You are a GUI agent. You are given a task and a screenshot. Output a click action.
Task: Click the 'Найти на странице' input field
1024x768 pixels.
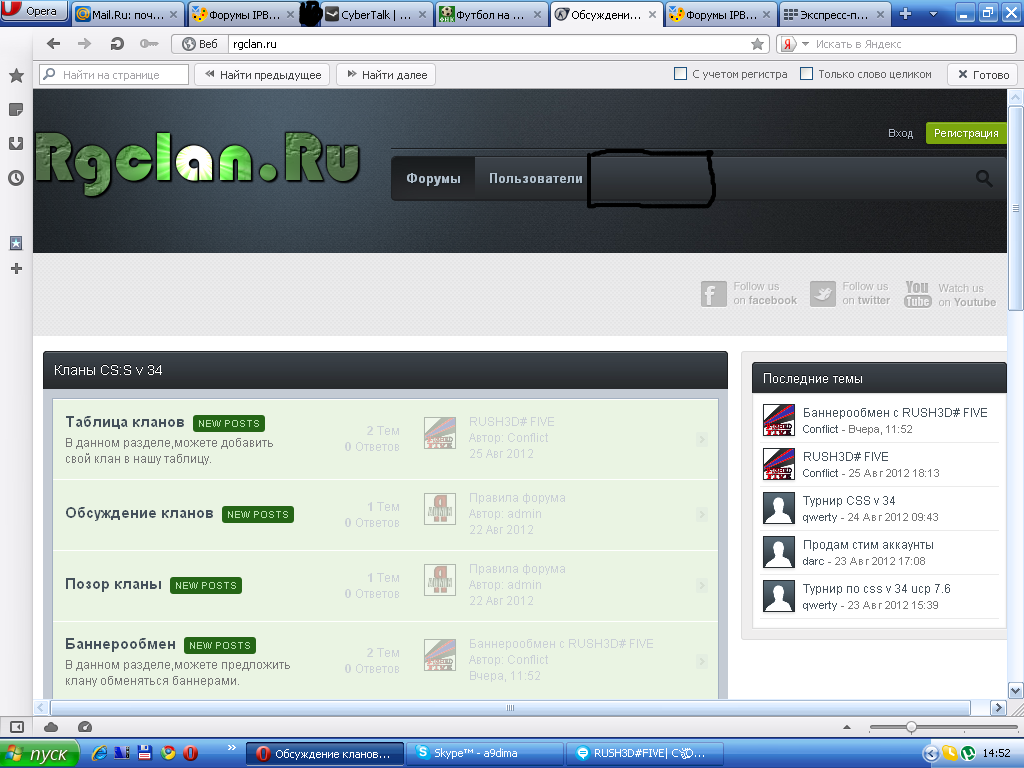coord(114,75)
